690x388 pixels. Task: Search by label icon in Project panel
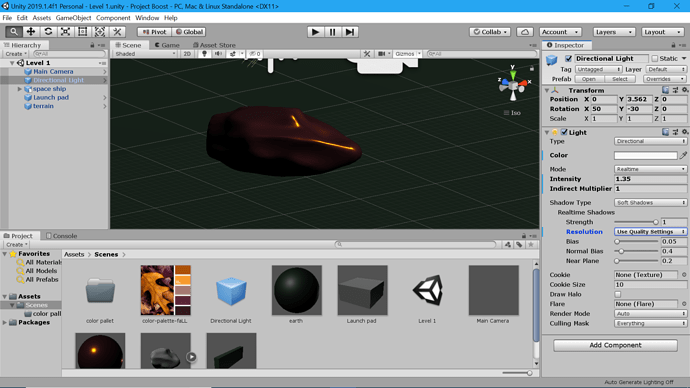519,245
